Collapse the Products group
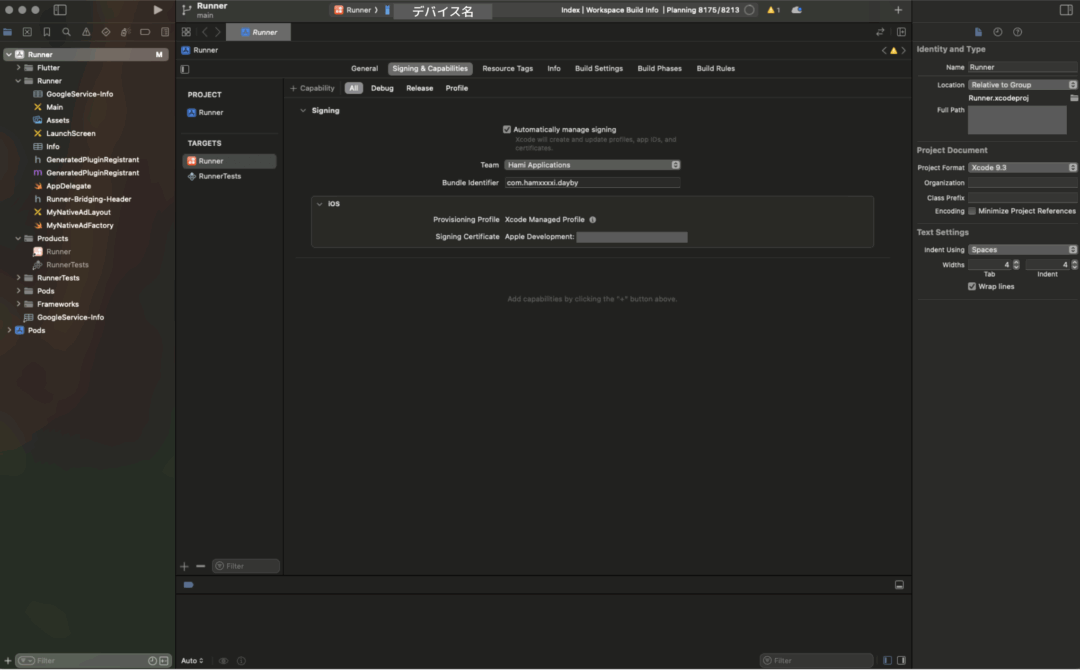1080x670 pixels. (19, 238)
